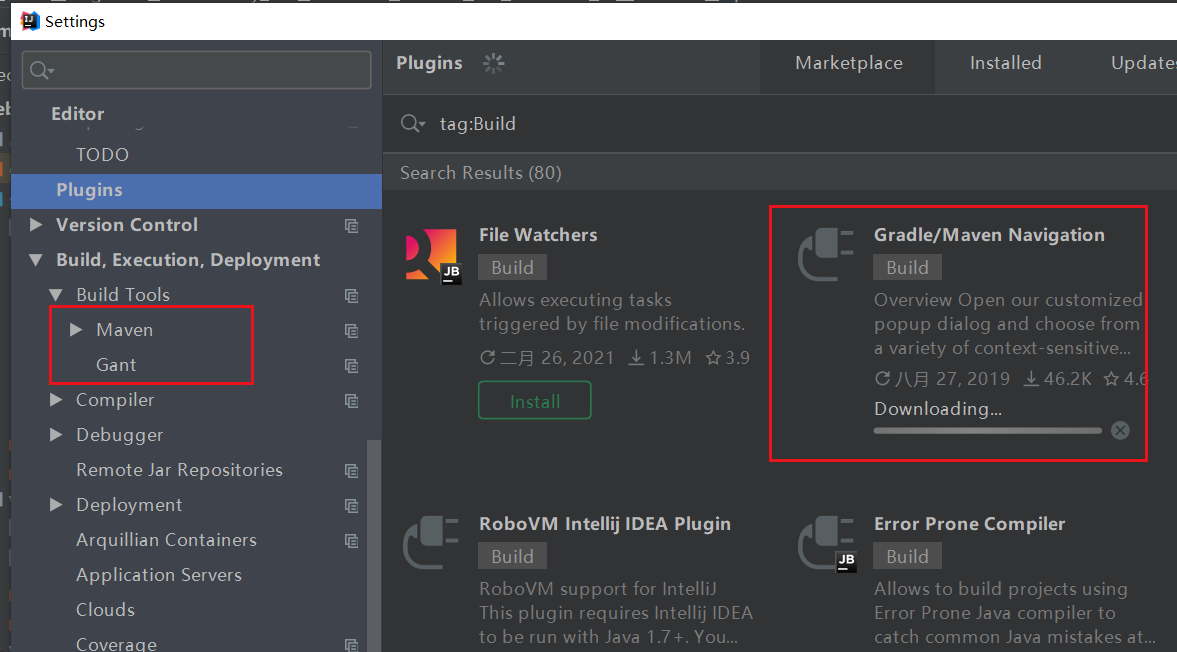The width and height of the screenshot is (1177, 652).
Task: Click Gradle/Maven Navigation download count icon
Action: click(x=1031, y=379)
